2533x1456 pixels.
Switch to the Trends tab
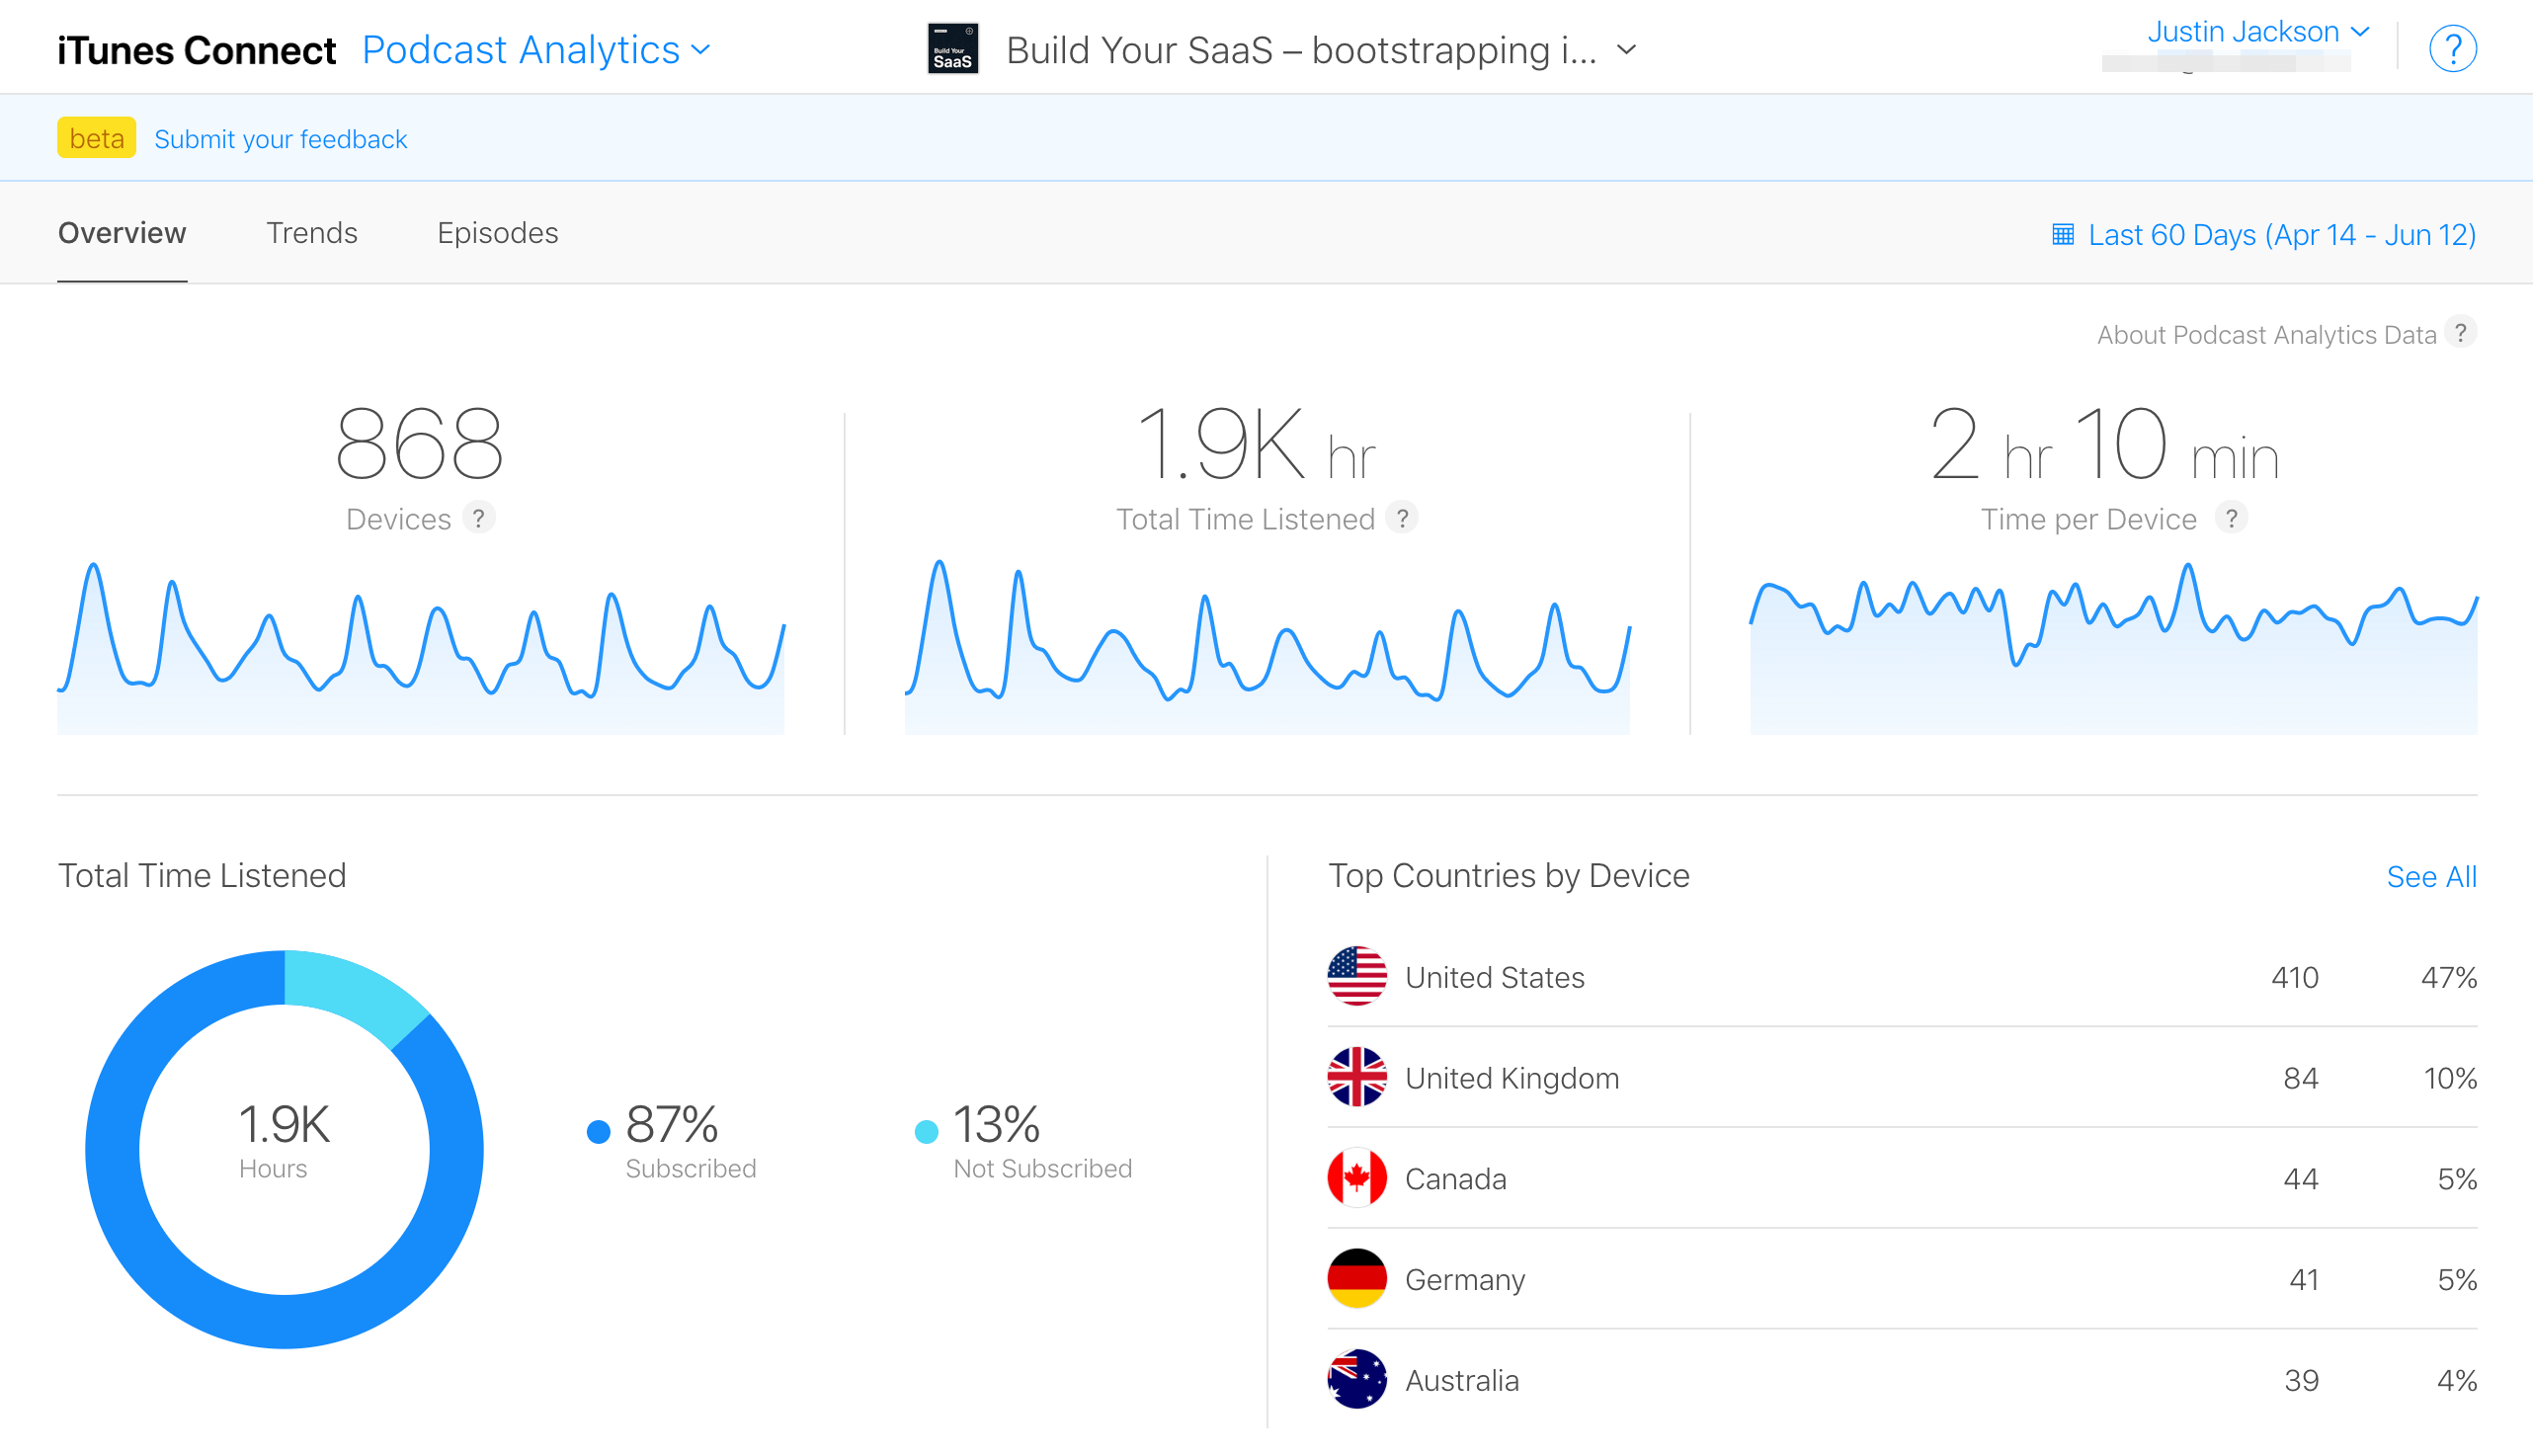tap(311, 233)
